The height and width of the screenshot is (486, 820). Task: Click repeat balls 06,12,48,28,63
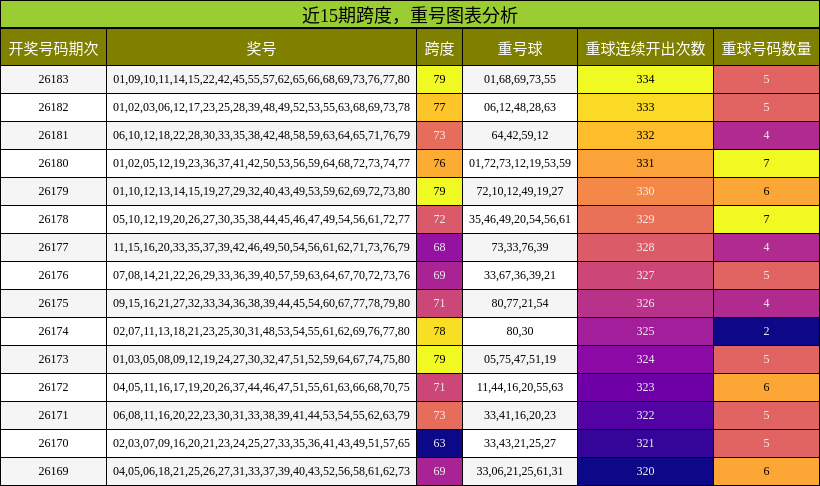coord(520,107)
